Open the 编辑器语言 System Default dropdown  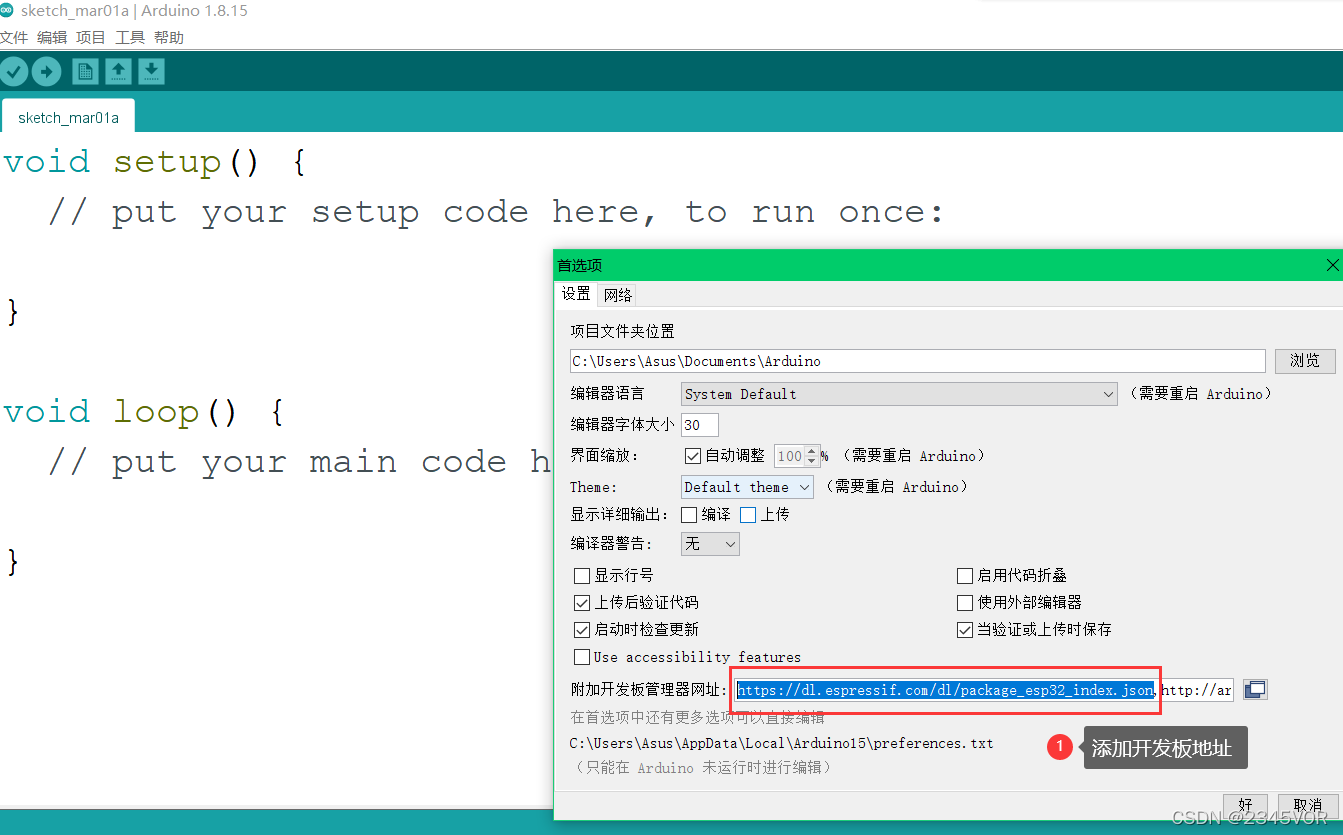click(899, 394)
